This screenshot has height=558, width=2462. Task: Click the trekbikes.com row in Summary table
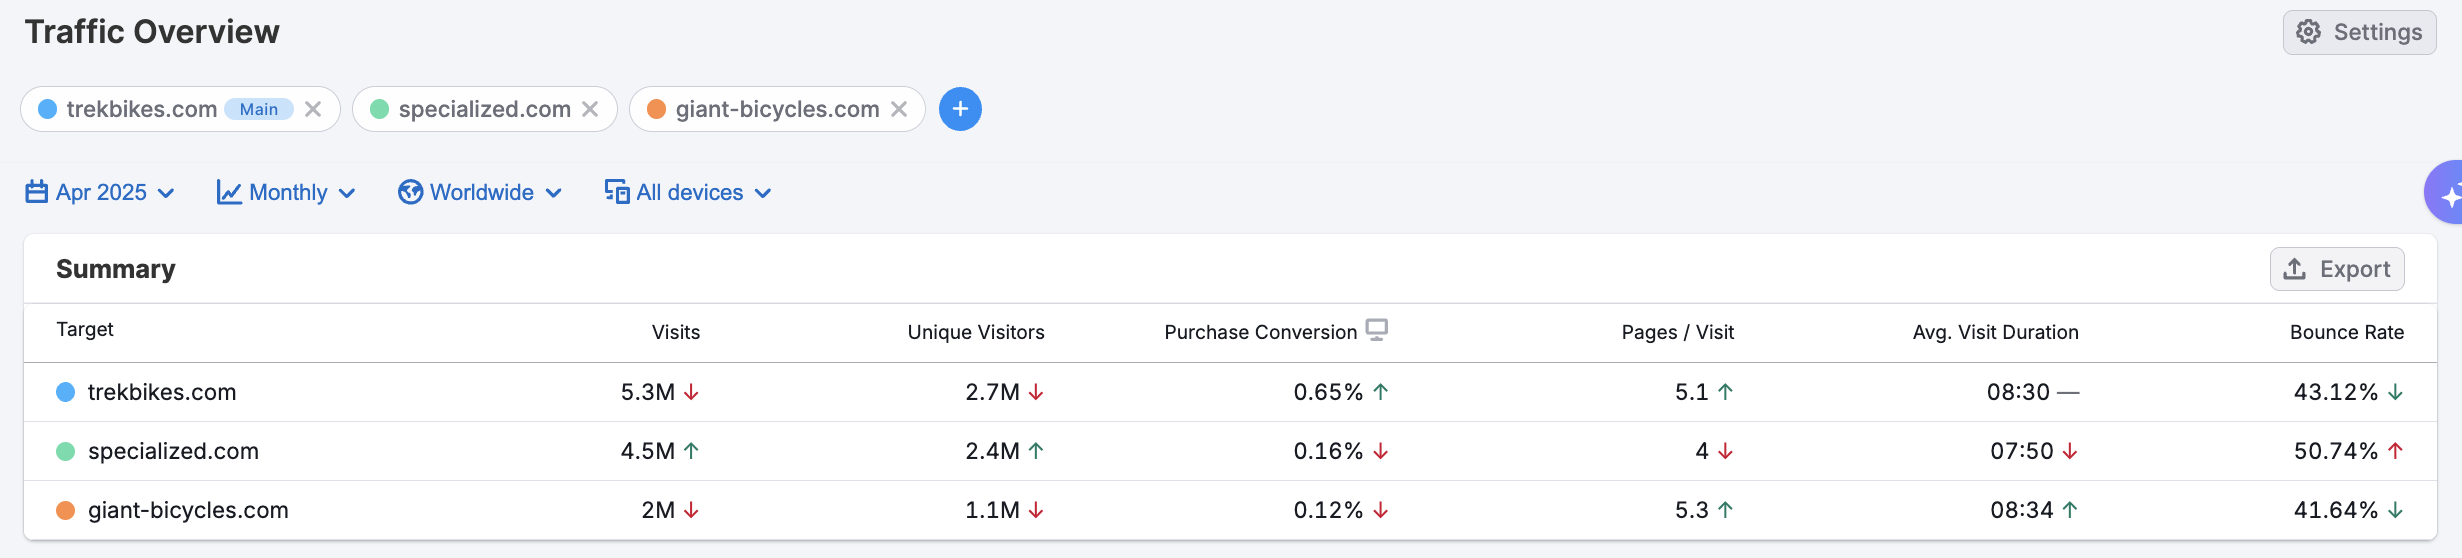(x=162, y=392)
